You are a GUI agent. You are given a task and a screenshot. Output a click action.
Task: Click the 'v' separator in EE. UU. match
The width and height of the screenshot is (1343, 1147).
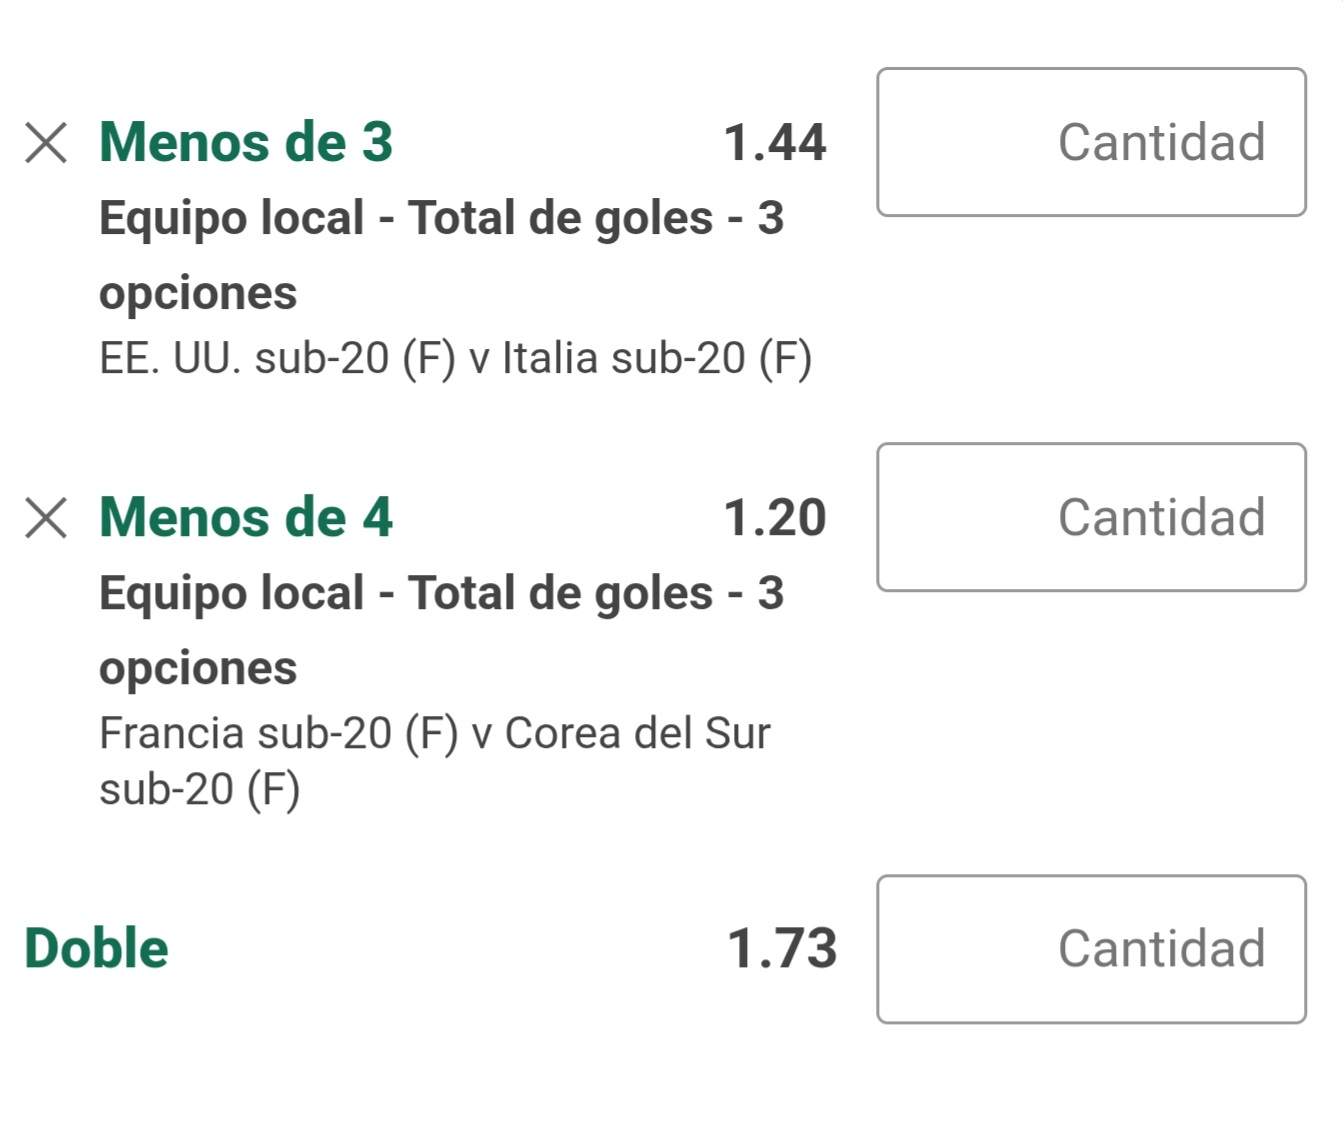click(479, 360)
